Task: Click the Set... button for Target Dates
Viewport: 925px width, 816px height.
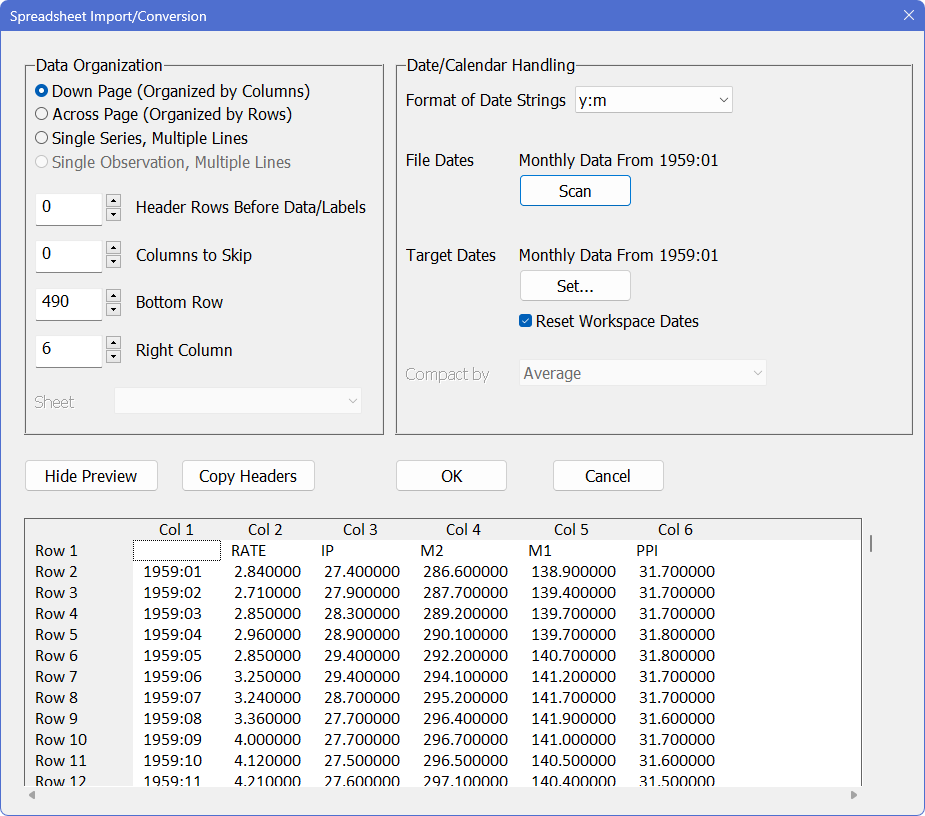Action: tap(575, 286)
